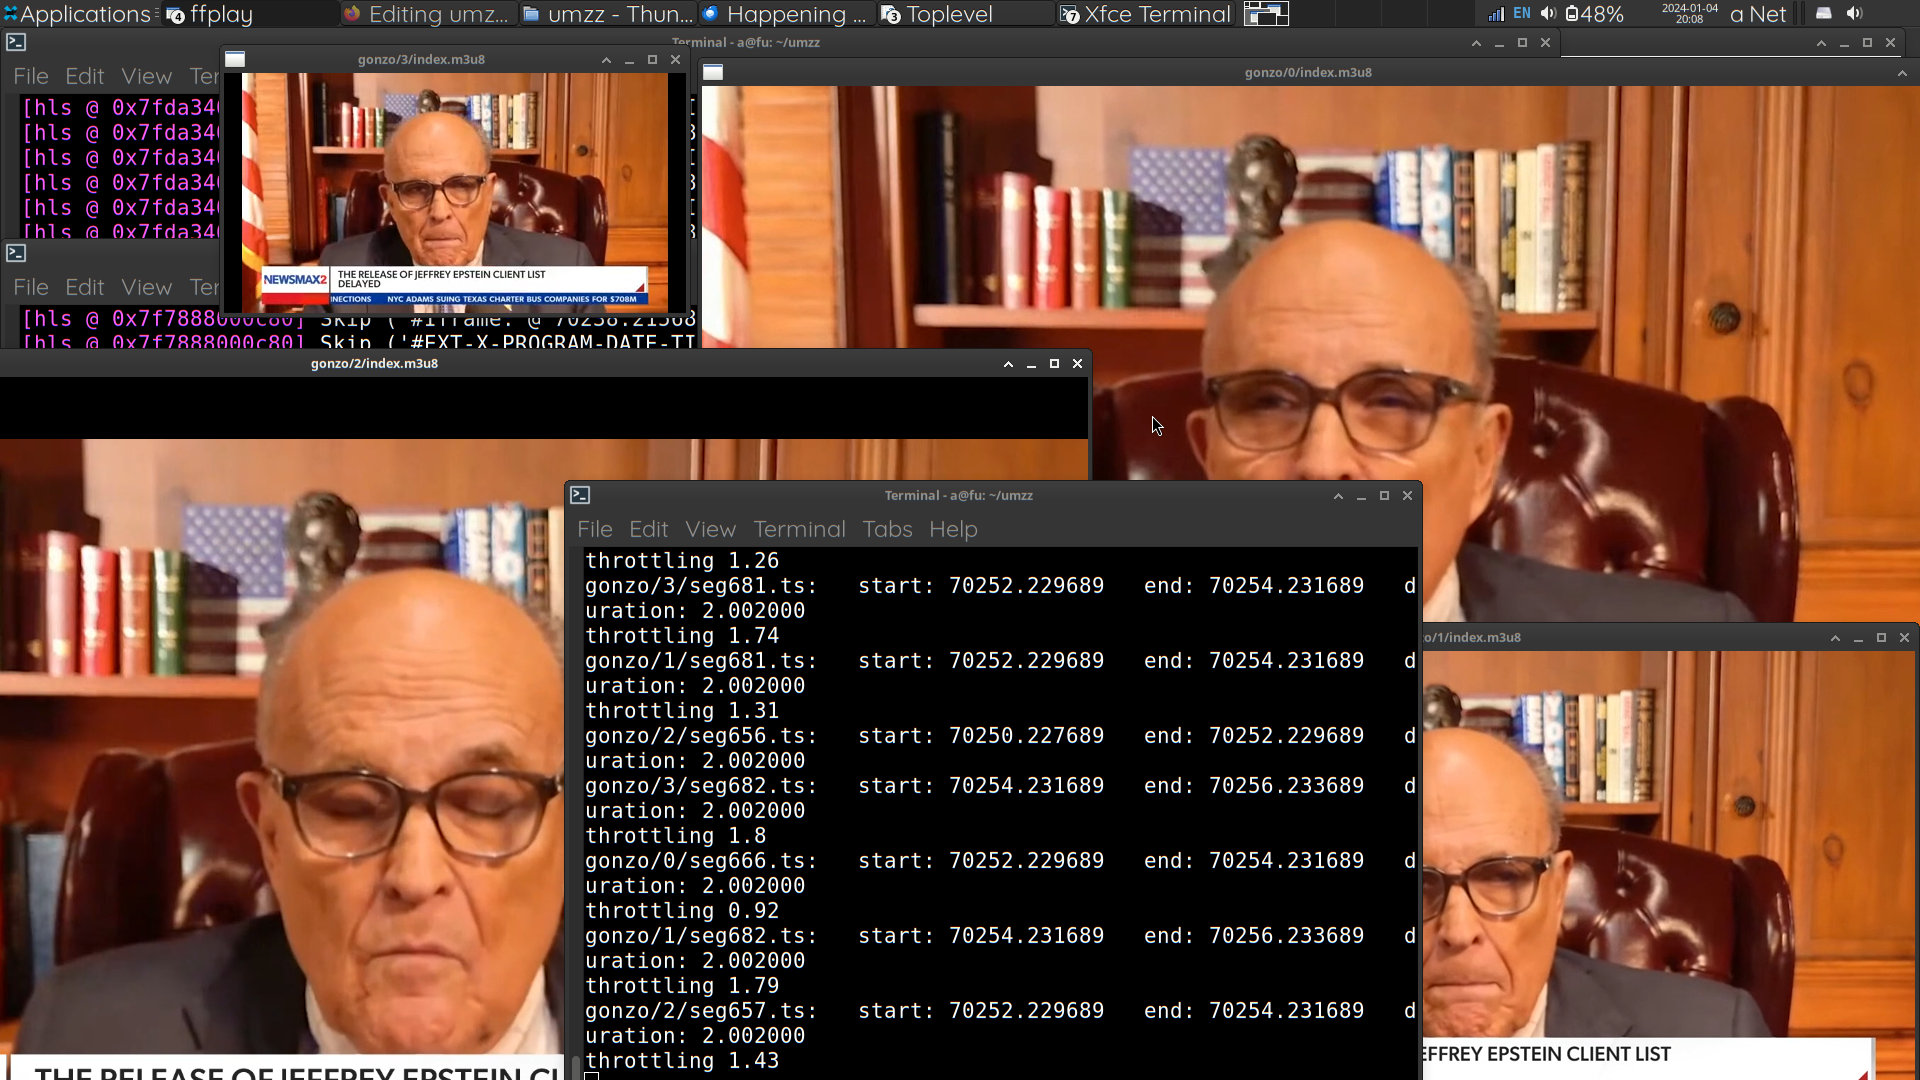The image size is (1920, 1080).
Task: Open File menu in terminal showing 0x7f7888 lines
Action: coord(31,287)
